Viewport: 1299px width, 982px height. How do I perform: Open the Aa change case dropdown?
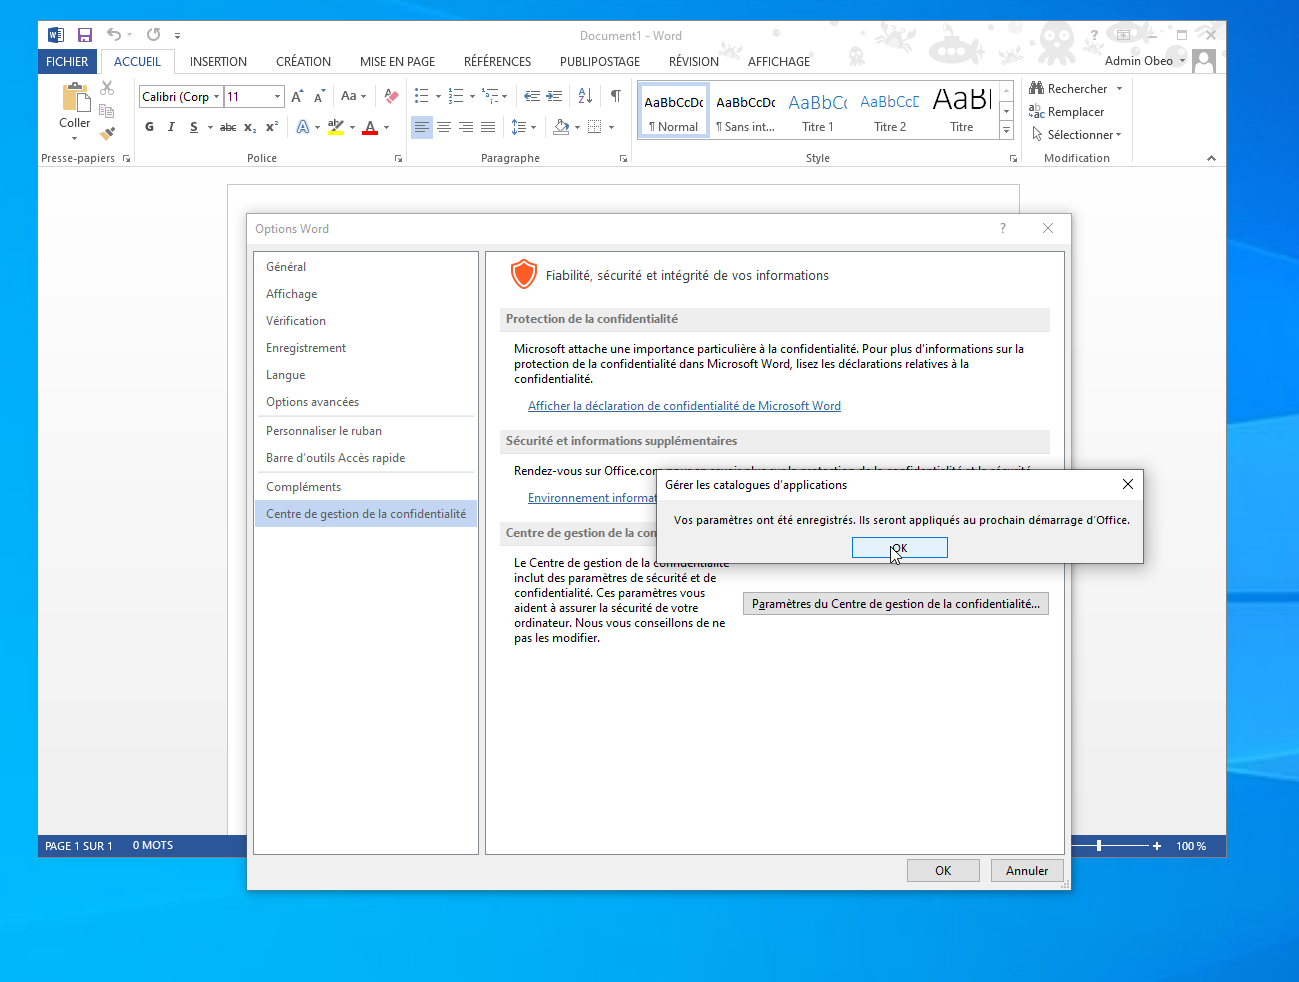[x=353, y=97]
